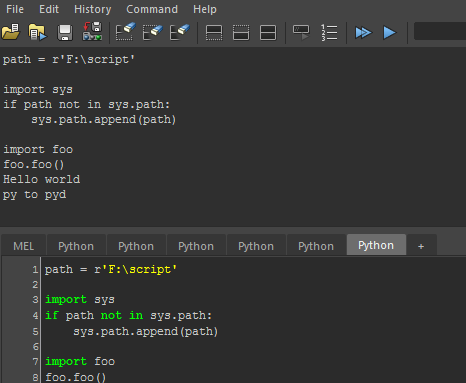Screen dimensions: 466x383
Task: Click the Clear Input eraser icon
Action: 153,32
